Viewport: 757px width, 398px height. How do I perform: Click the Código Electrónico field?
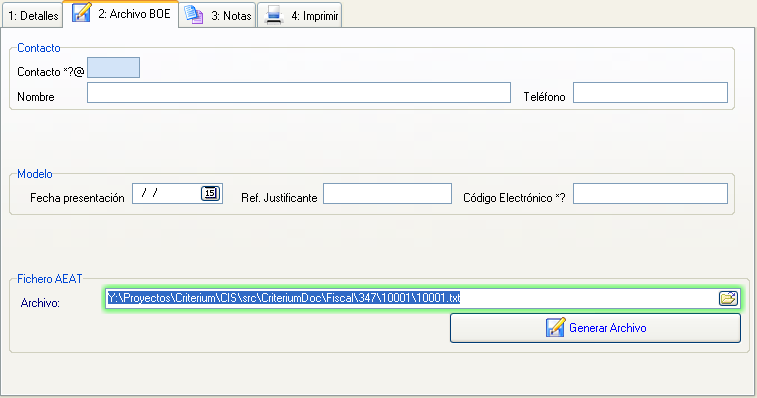tap(650, 193)
